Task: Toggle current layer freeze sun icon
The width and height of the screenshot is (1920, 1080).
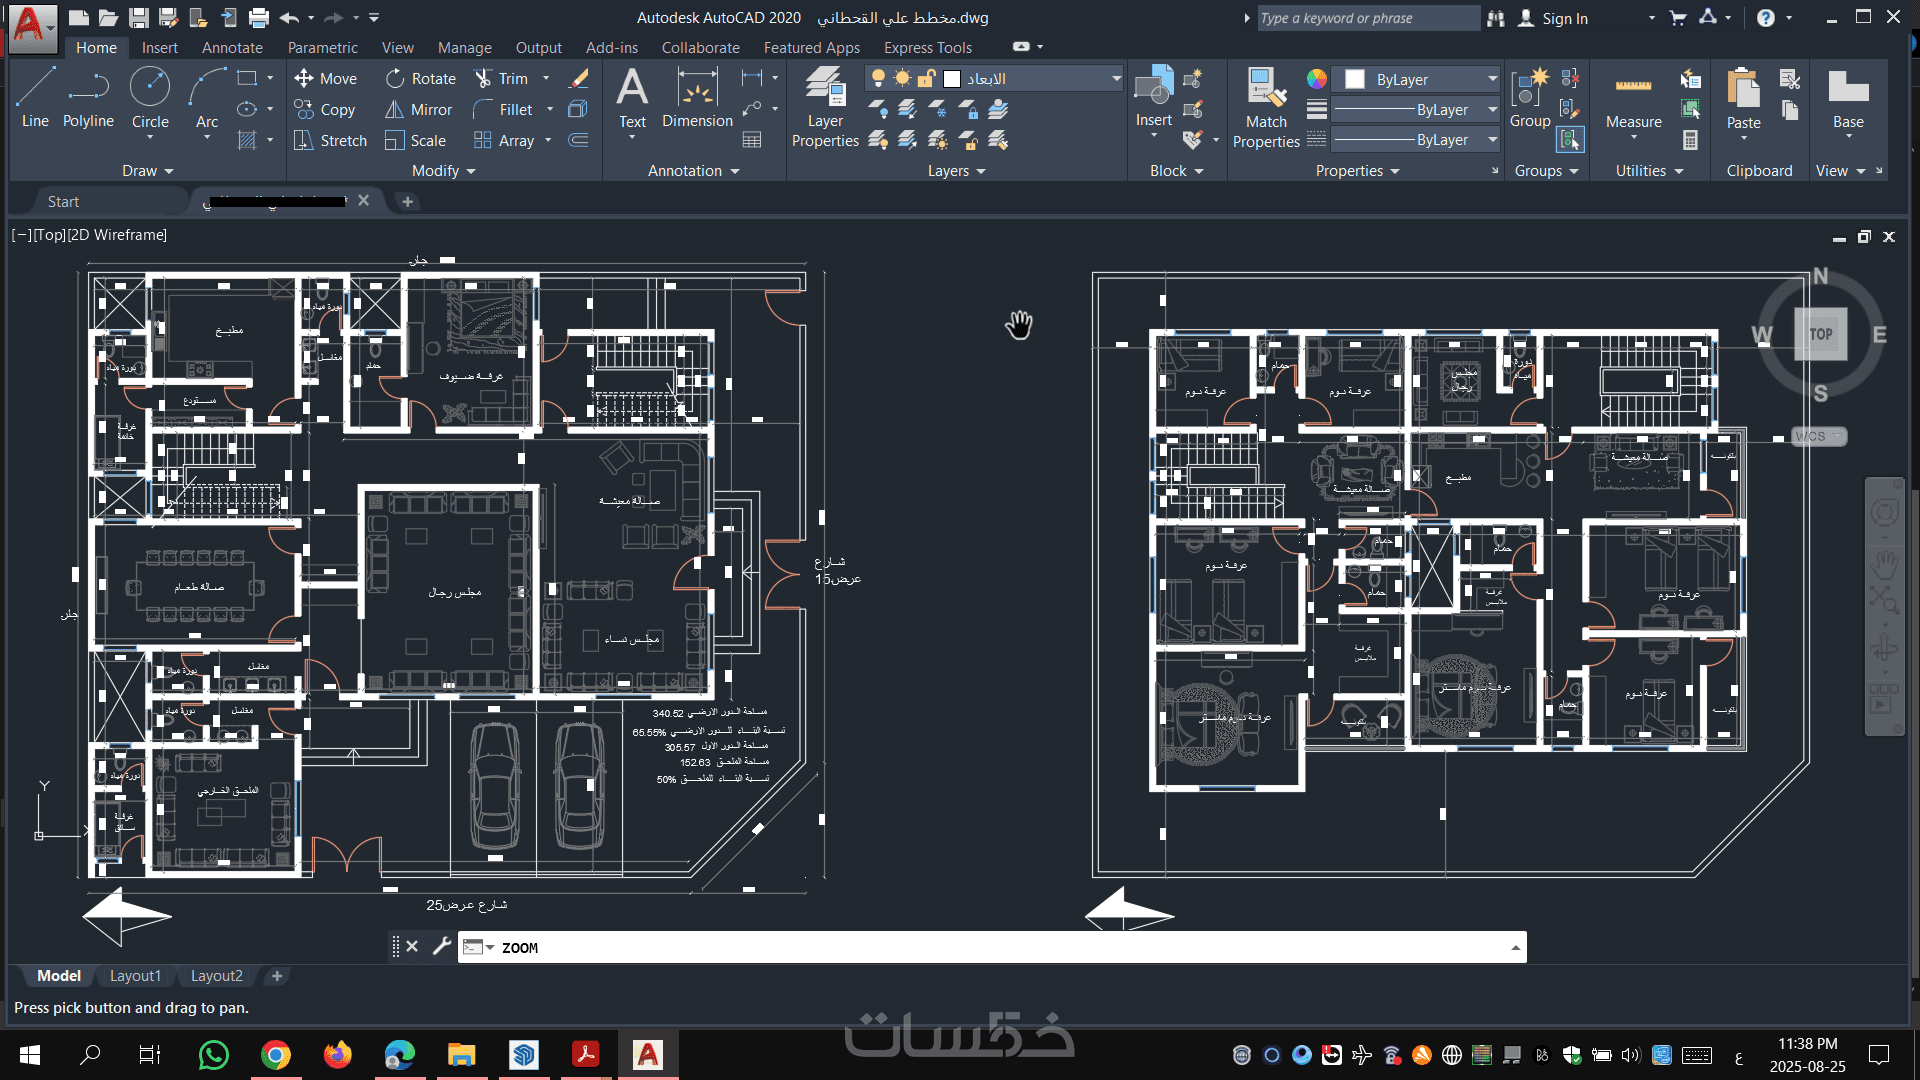Action: coord(902,79)
